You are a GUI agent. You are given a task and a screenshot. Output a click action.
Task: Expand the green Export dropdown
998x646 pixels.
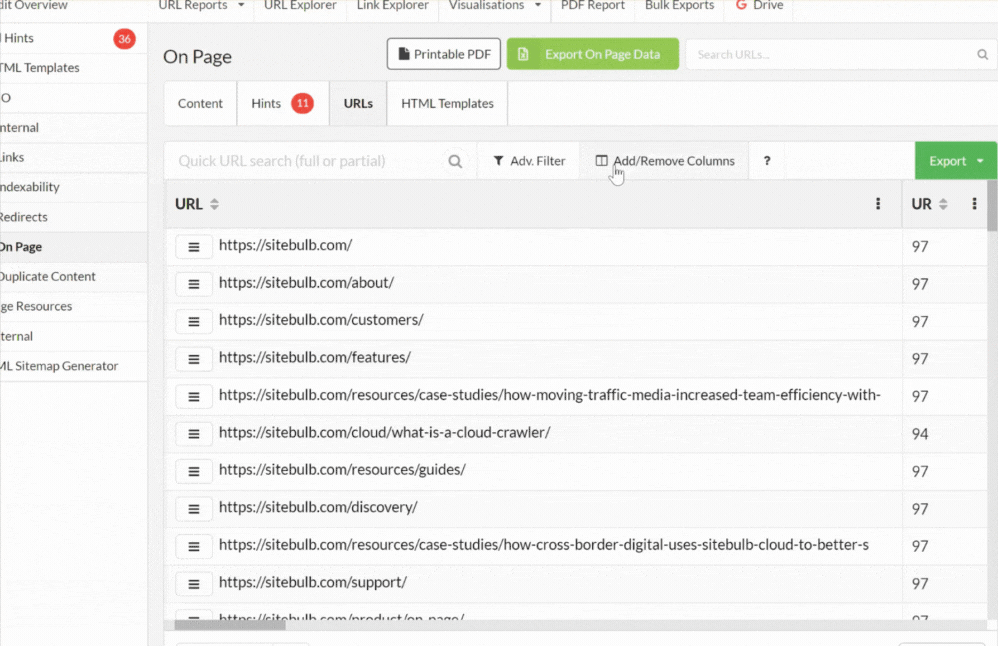point(955,161)
